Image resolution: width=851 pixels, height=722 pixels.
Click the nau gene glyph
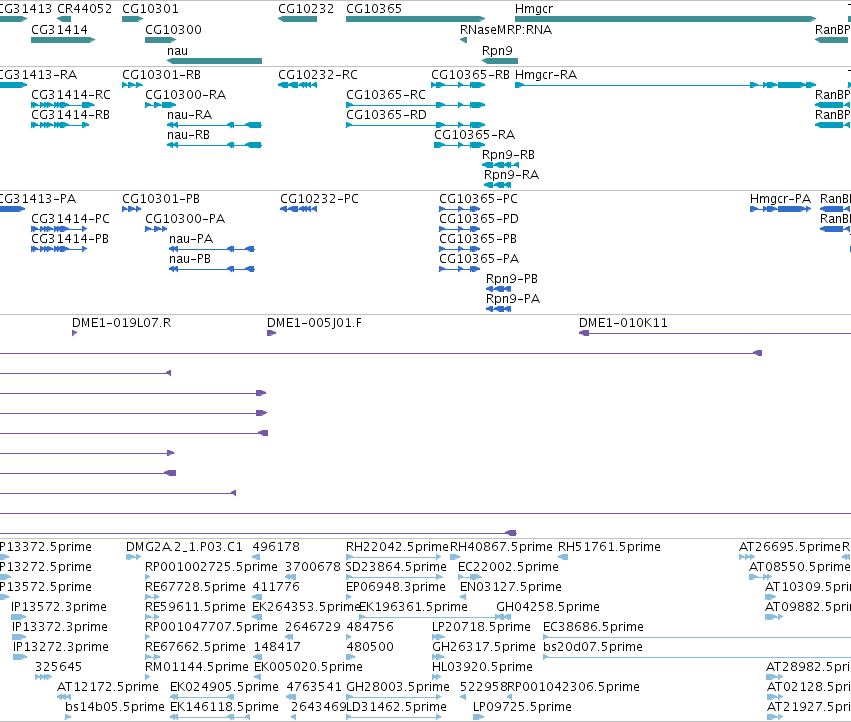point(214,61)
